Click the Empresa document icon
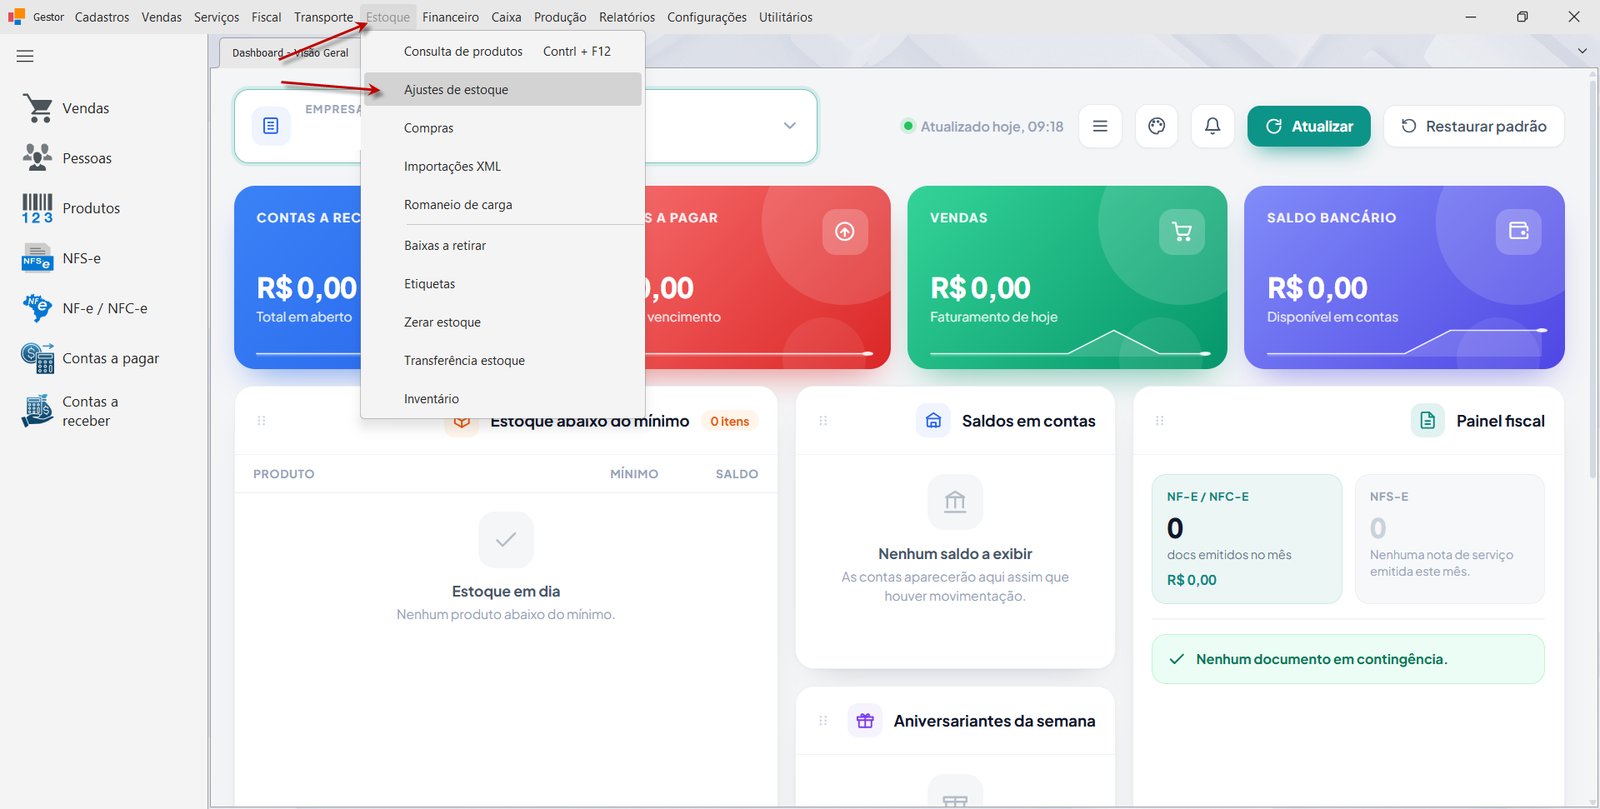Image resolution: width=1600 pixels, height=809 pixels. click(x=271, y=126)
